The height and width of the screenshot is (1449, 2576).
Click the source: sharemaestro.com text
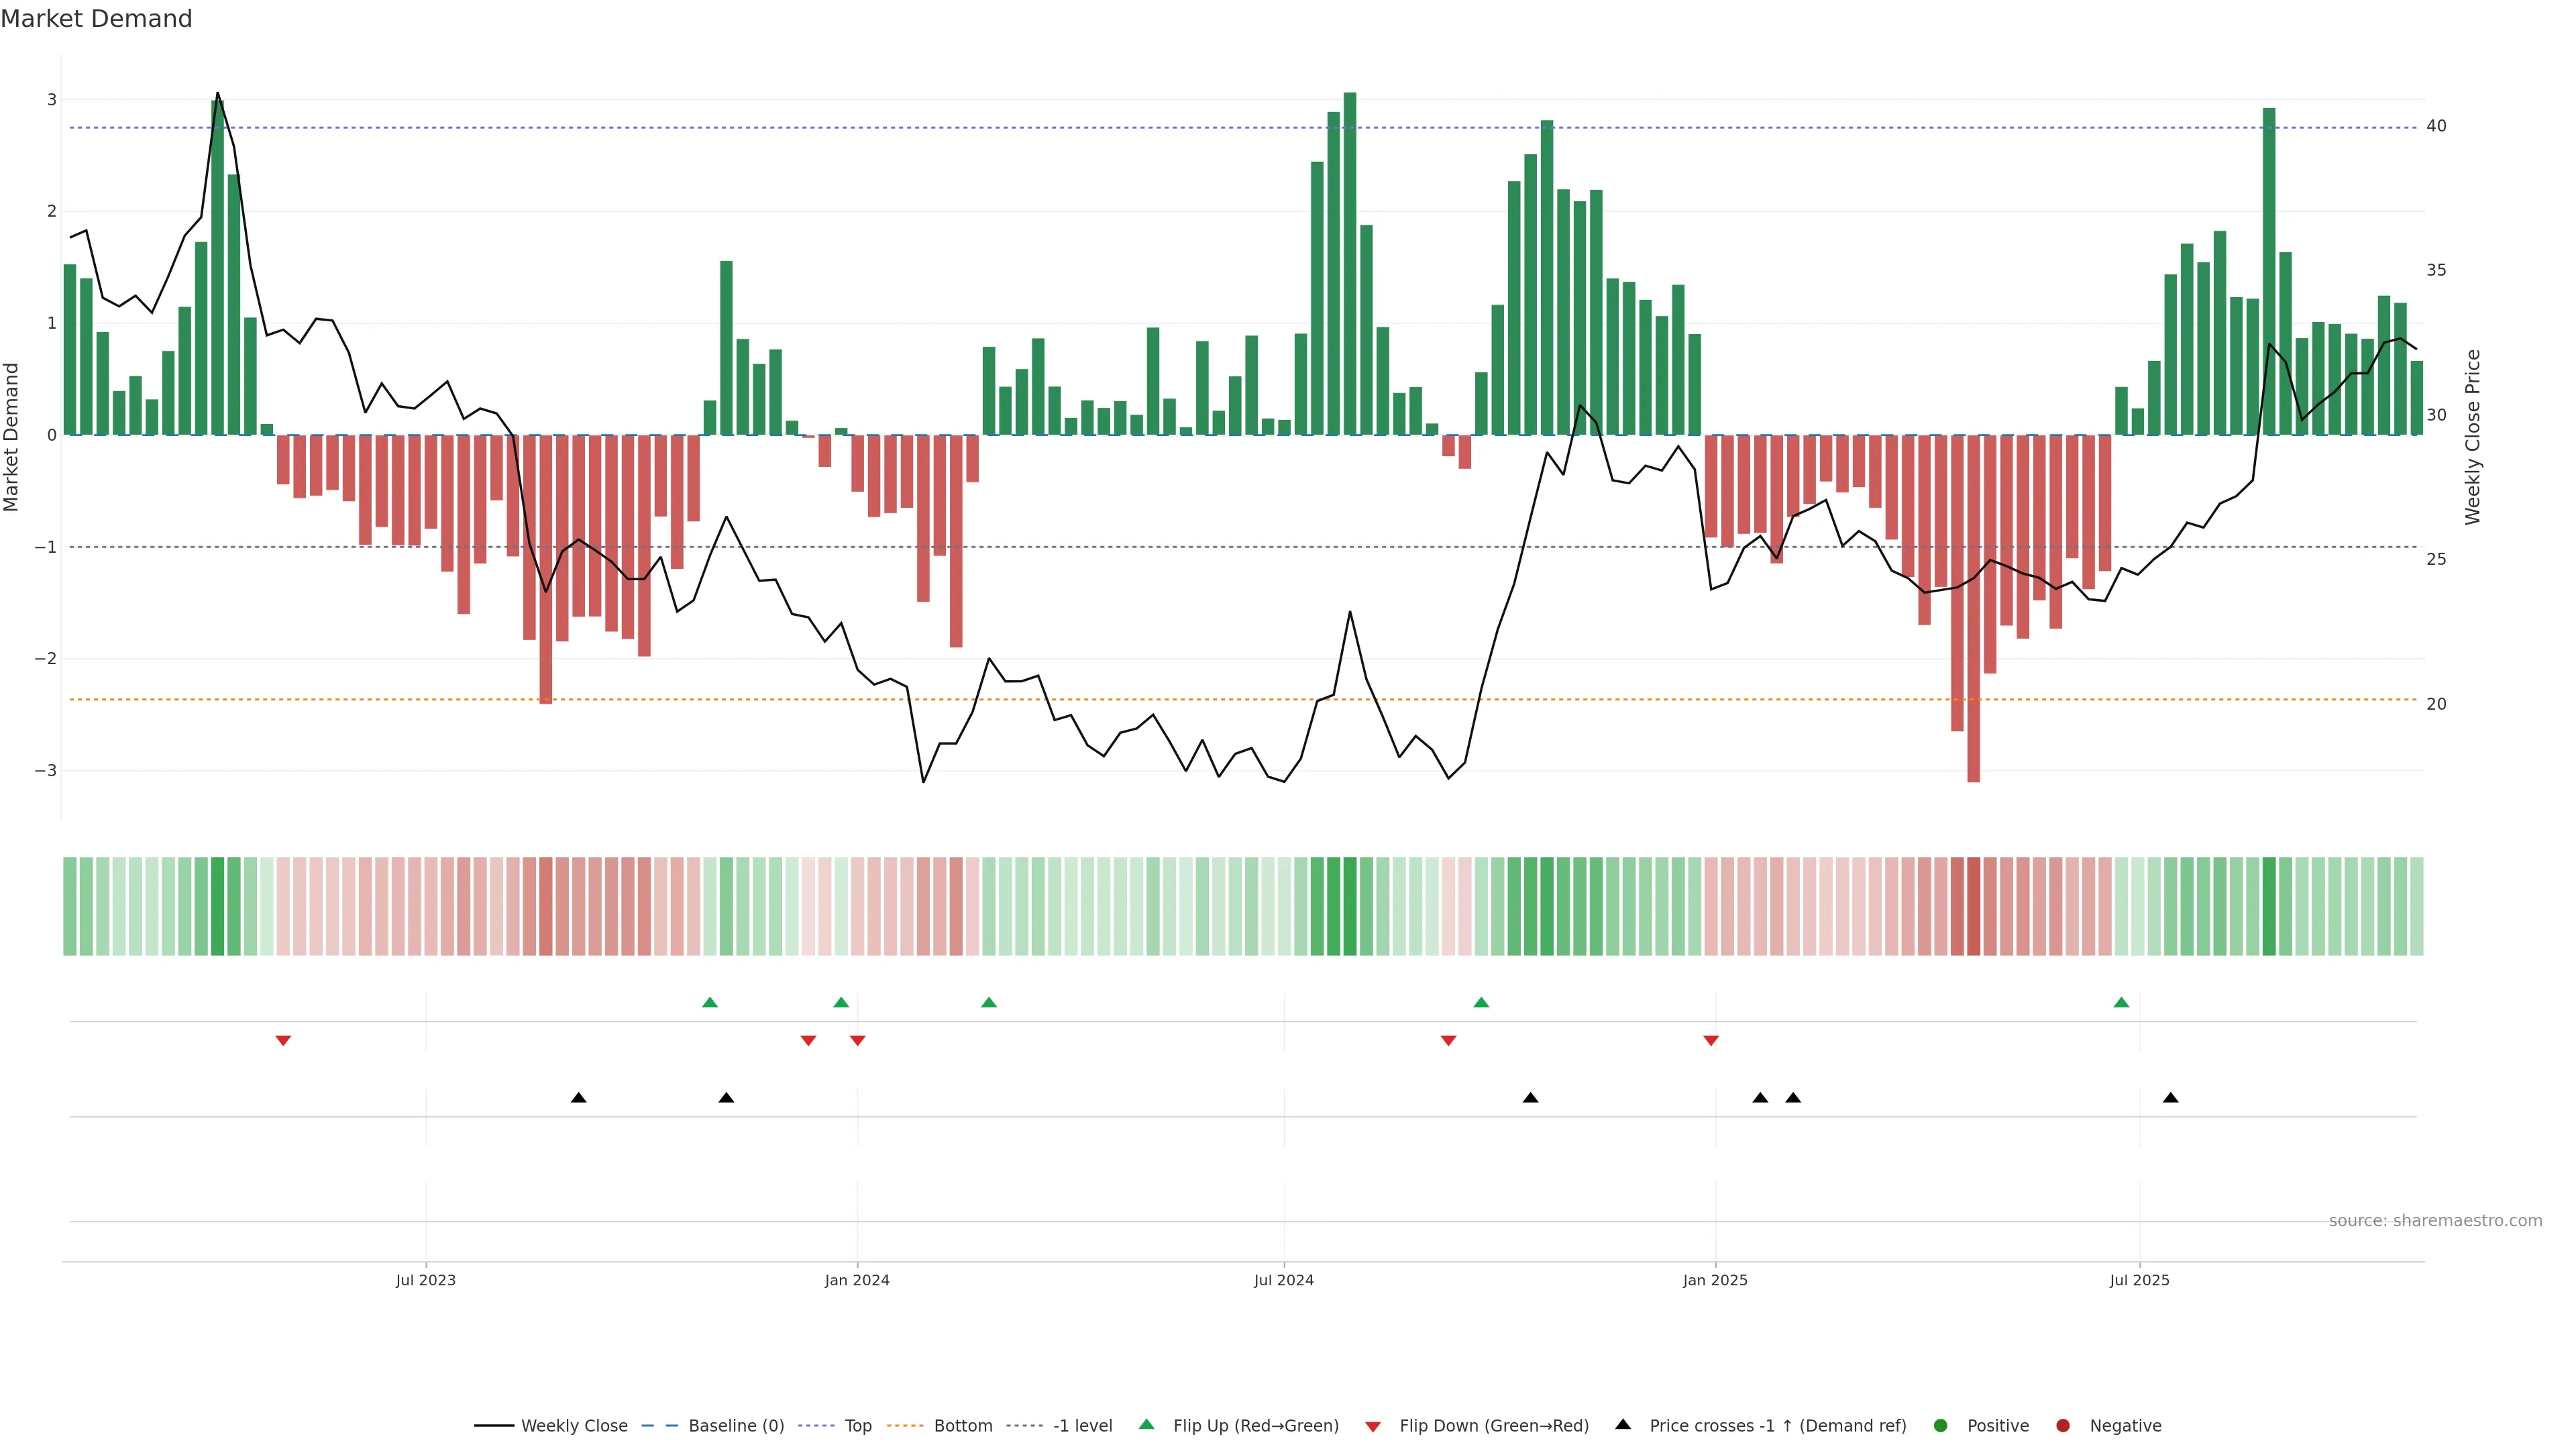(2435, 1221)
